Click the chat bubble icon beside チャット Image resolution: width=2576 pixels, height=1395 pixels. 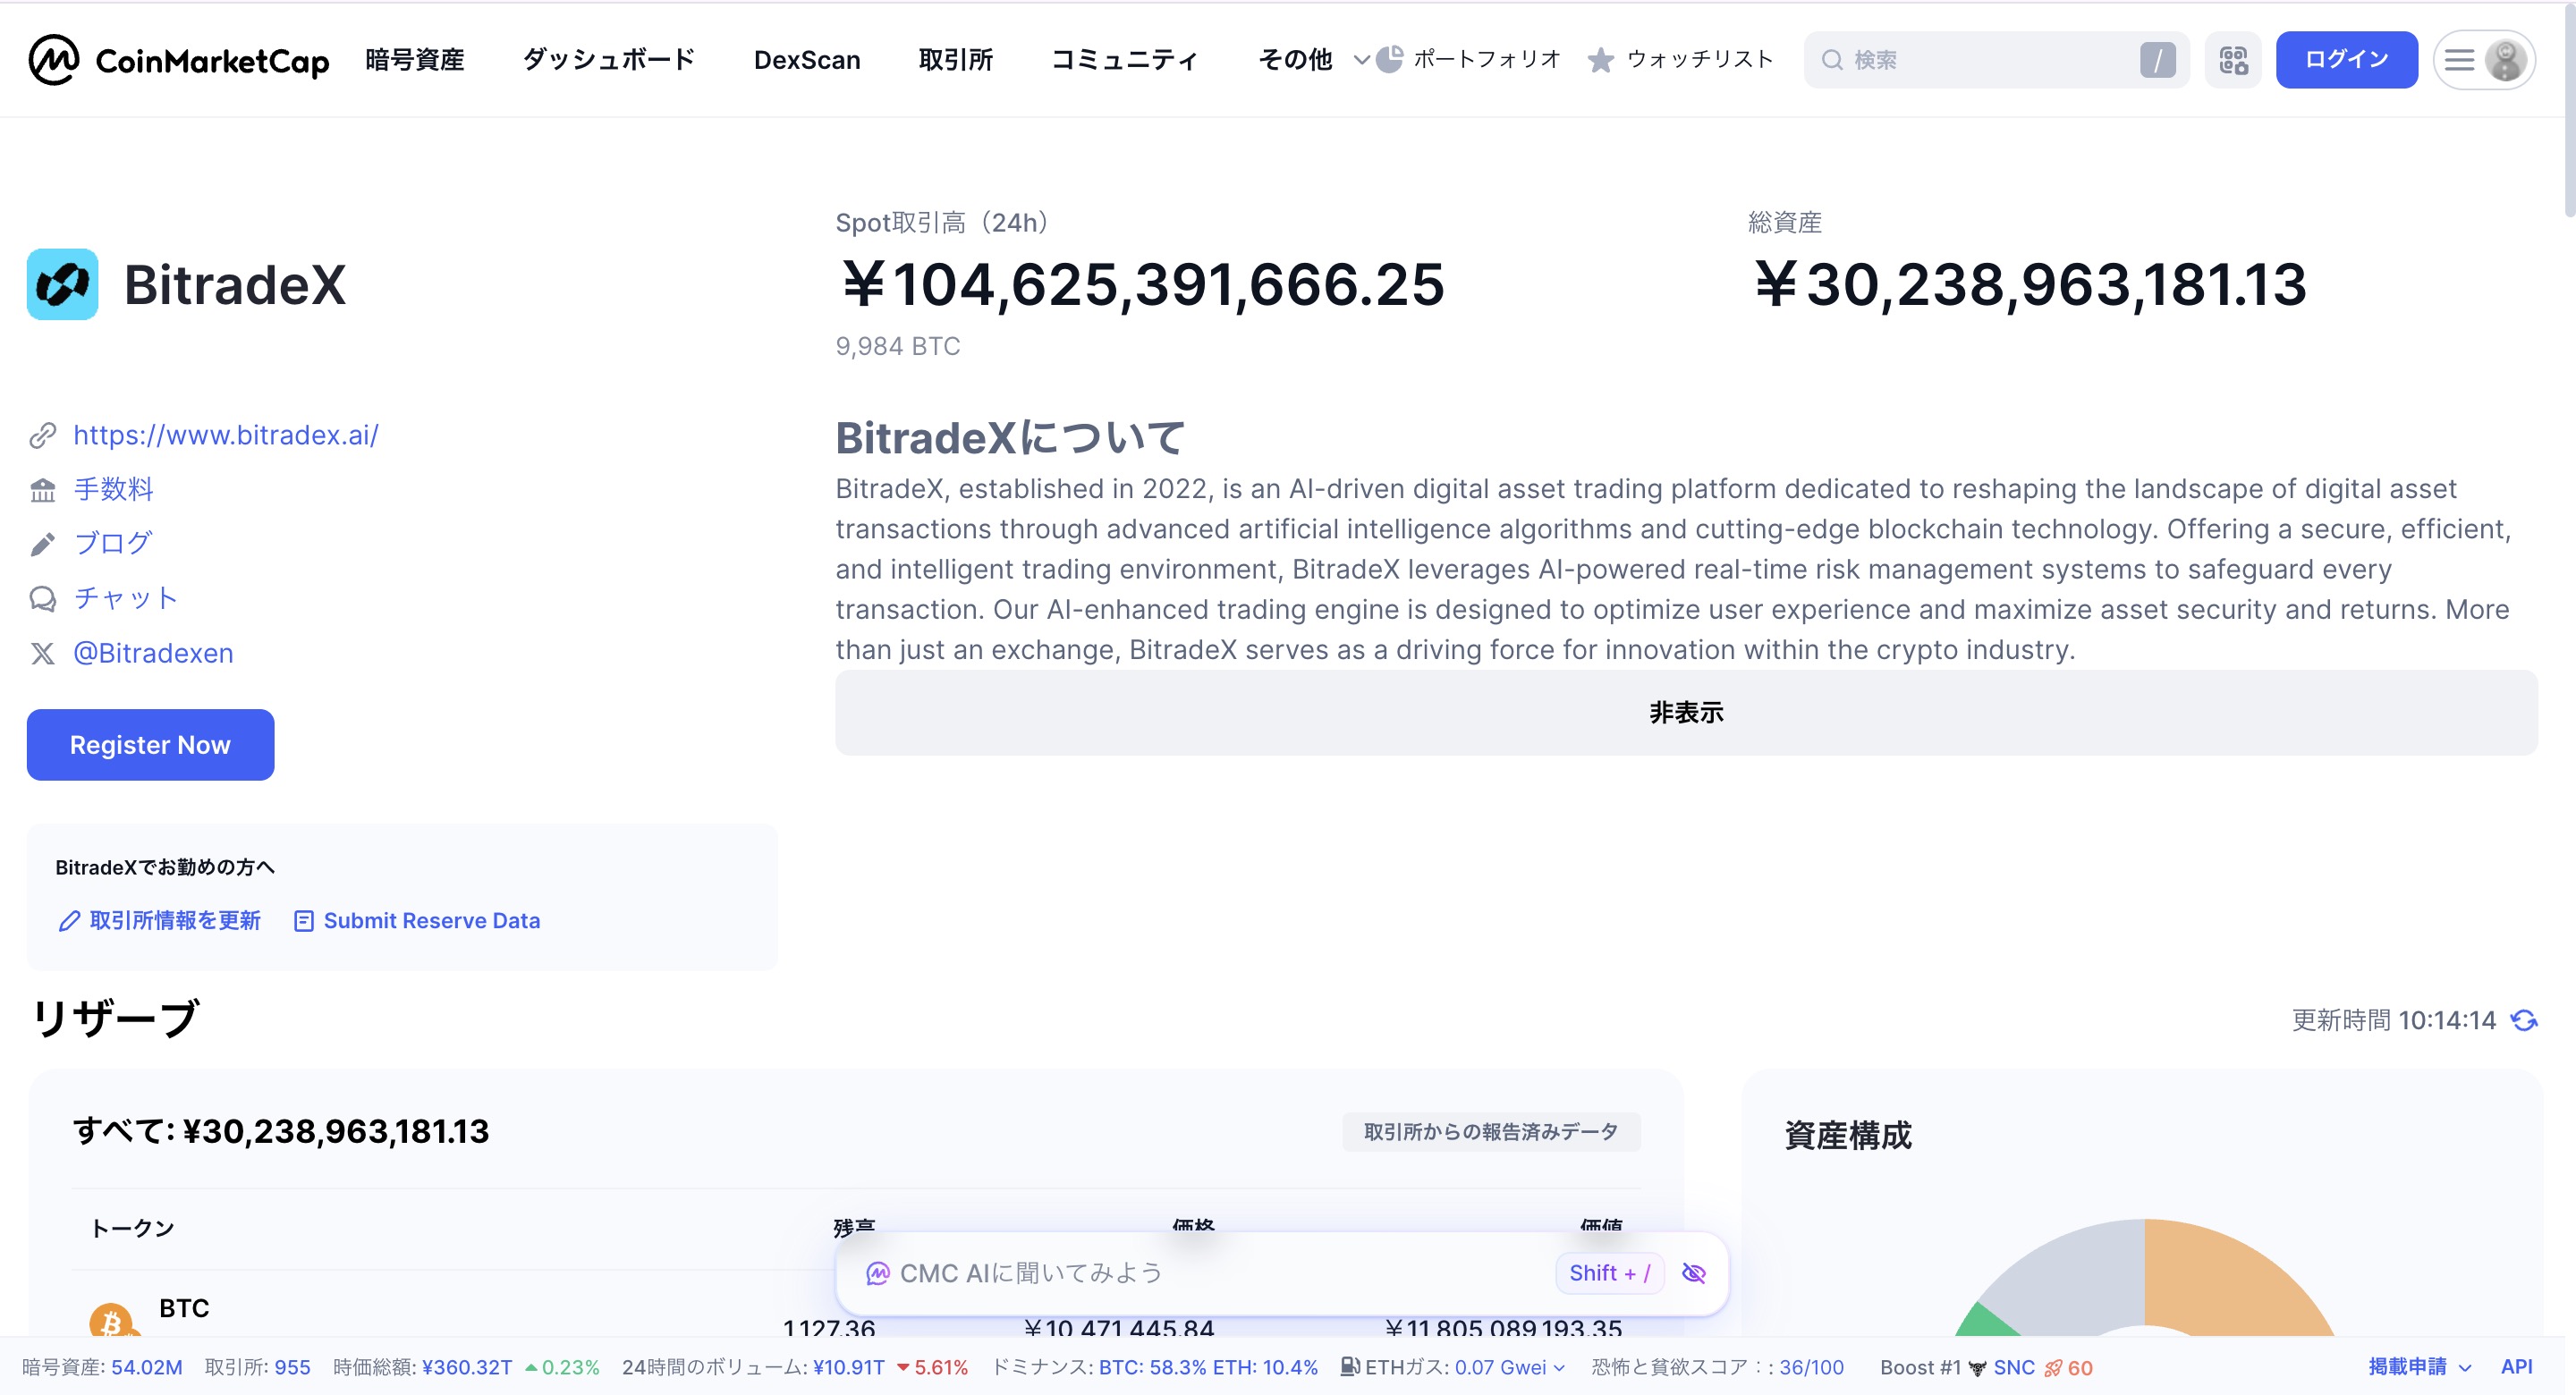click(x=42, y=598)
